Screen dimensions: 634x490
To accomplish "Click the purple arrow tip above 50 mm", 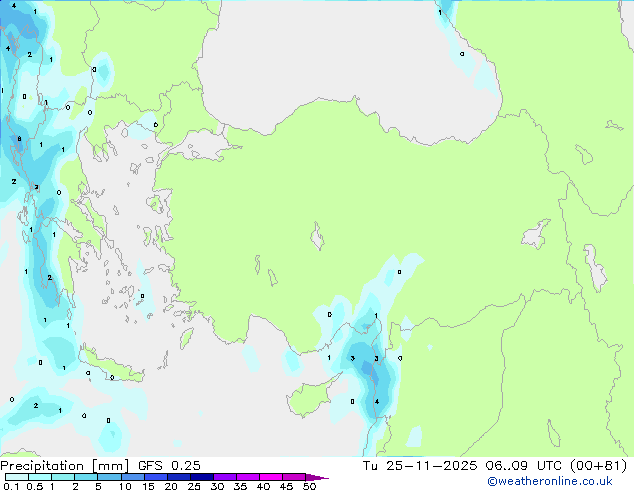I will pyautogui.click(x=317, y=477).
